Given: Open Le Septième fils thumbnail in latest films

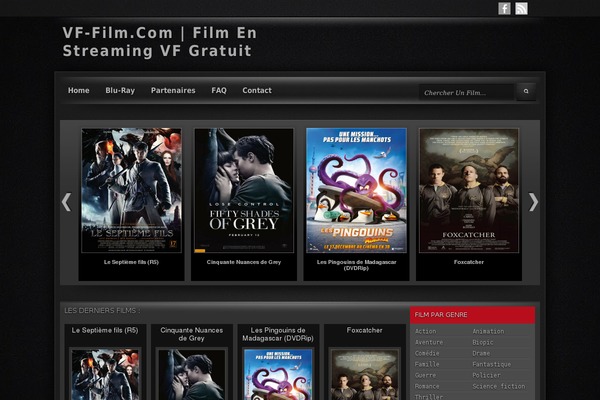Looking at the screenshot, I should point(105,374).
